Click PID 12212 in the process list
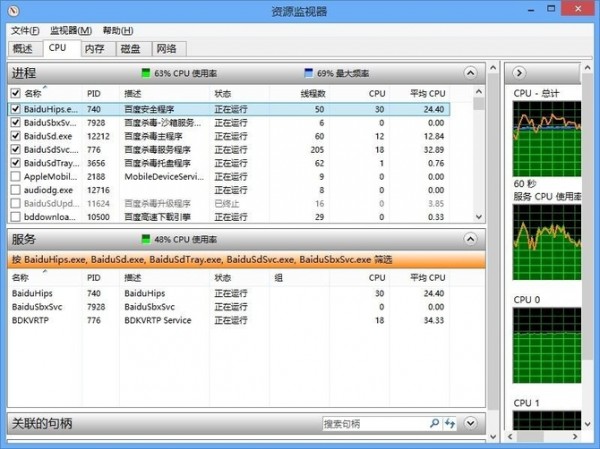Screen dimensions: 600x449 [x=98, y=136]
